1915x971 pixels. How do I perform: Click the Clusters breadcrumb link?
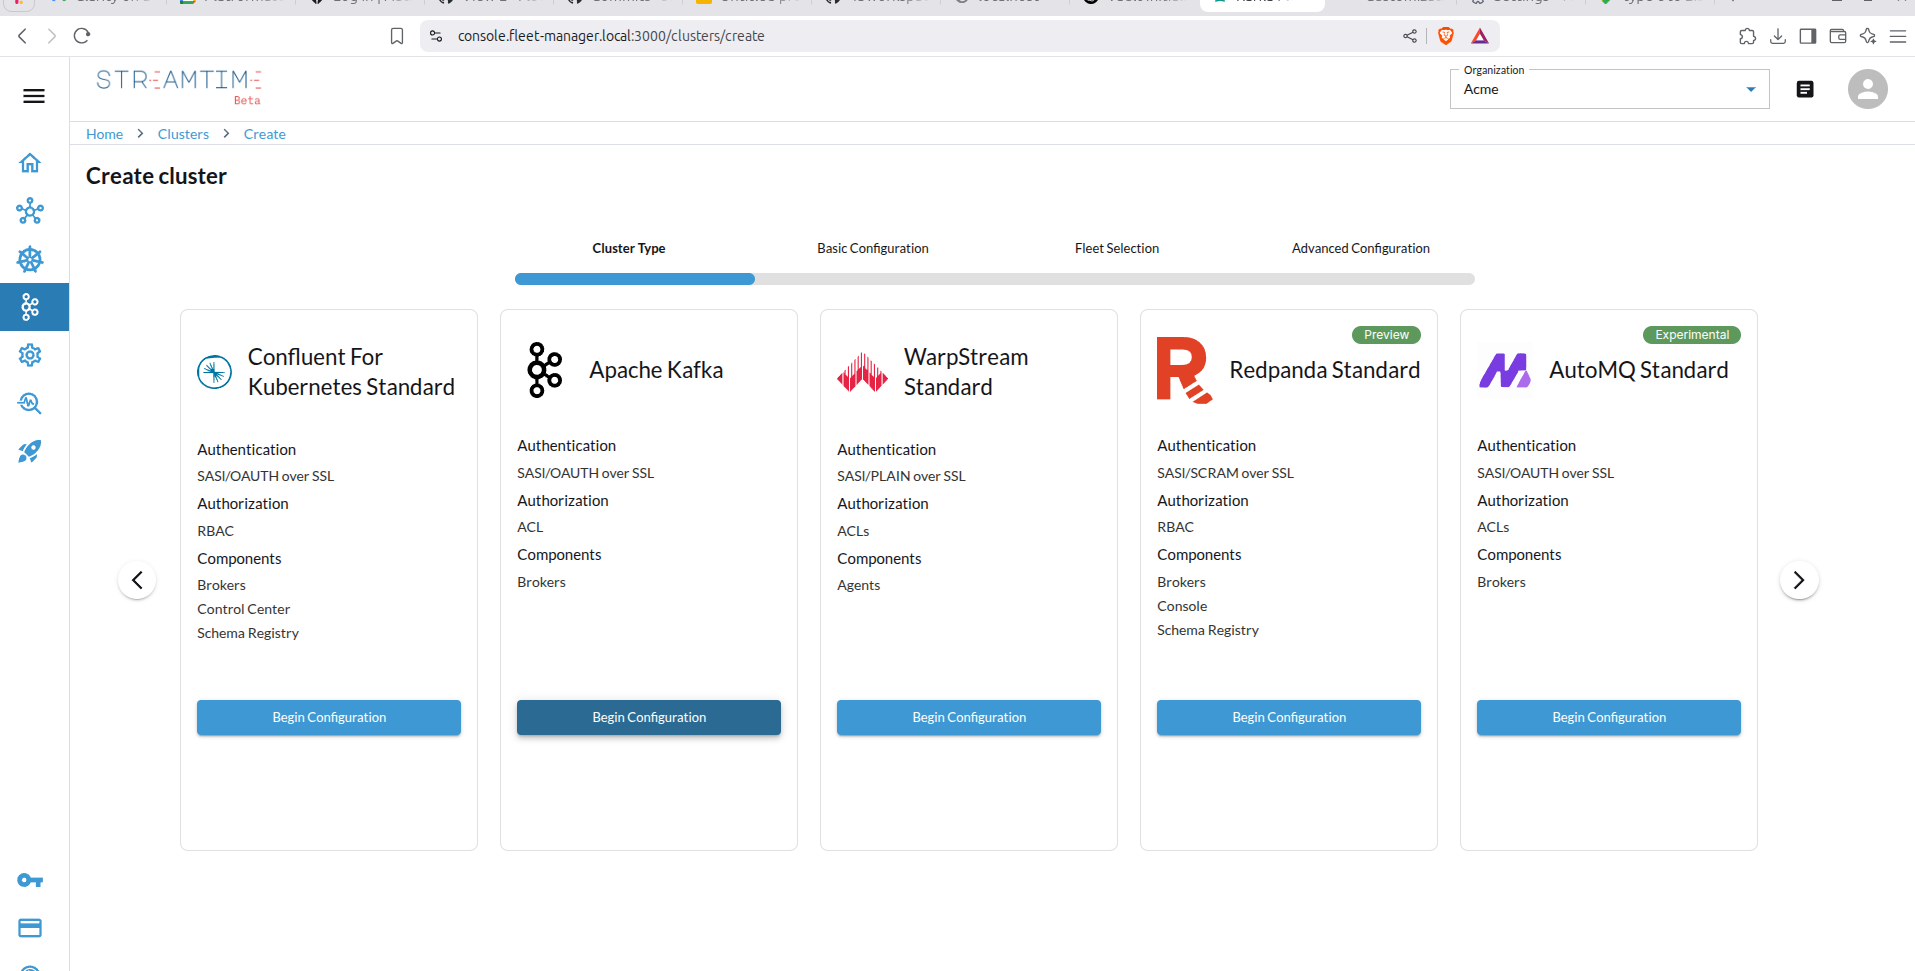183,134
